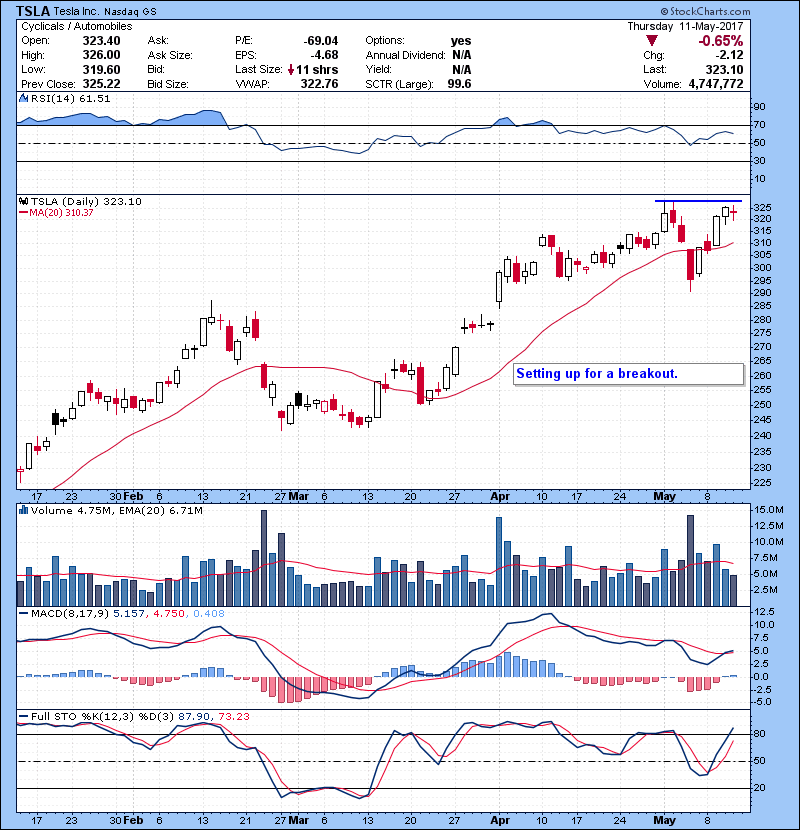
Task: Click the Last Size value 11 shrs
Action: pos(317,70)
